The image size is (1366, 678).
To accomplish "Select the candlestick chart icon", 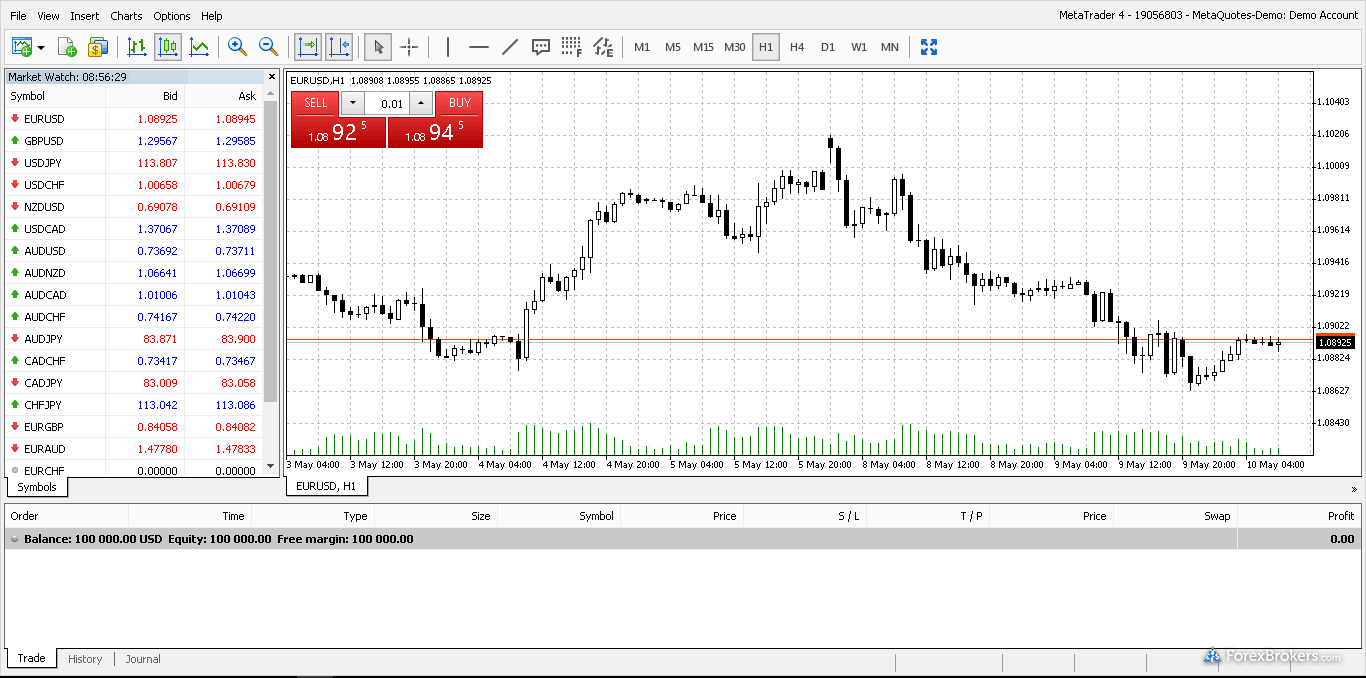I will point(167,46).
